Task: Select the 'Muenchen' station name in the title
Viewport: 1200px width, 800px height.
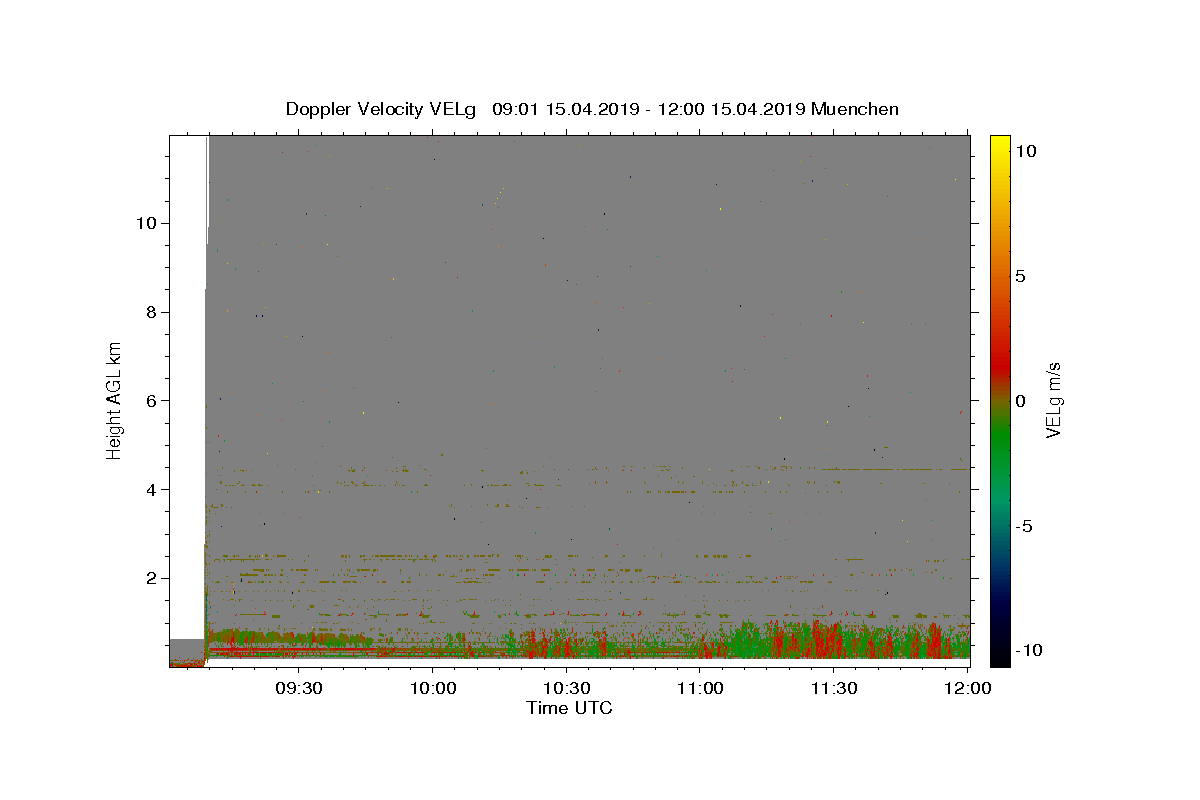Action: [x=855, y=109]
